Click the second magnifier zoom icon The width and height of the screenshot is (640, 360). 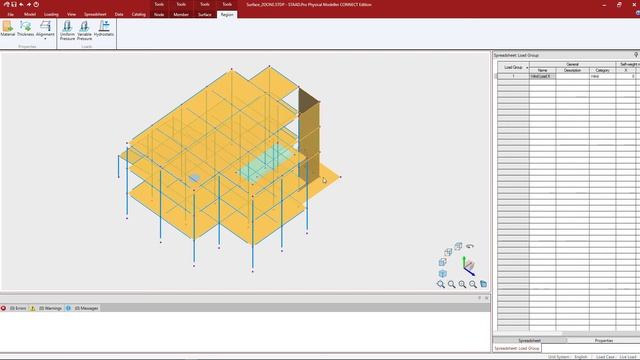pyautogui.click(x=451, y=284)
